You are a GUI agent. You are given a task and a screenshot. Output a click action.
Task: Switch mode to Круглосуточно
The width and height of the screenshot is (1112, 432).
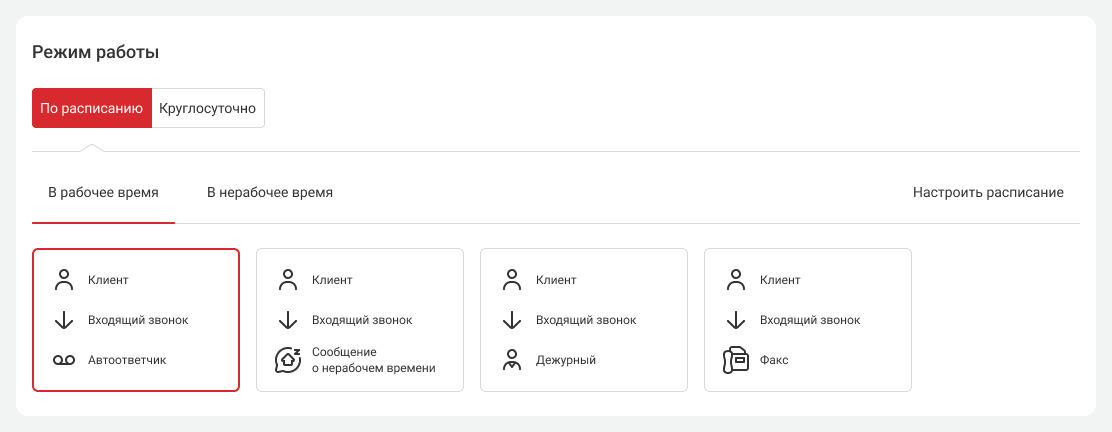click(x=208, y=108)
